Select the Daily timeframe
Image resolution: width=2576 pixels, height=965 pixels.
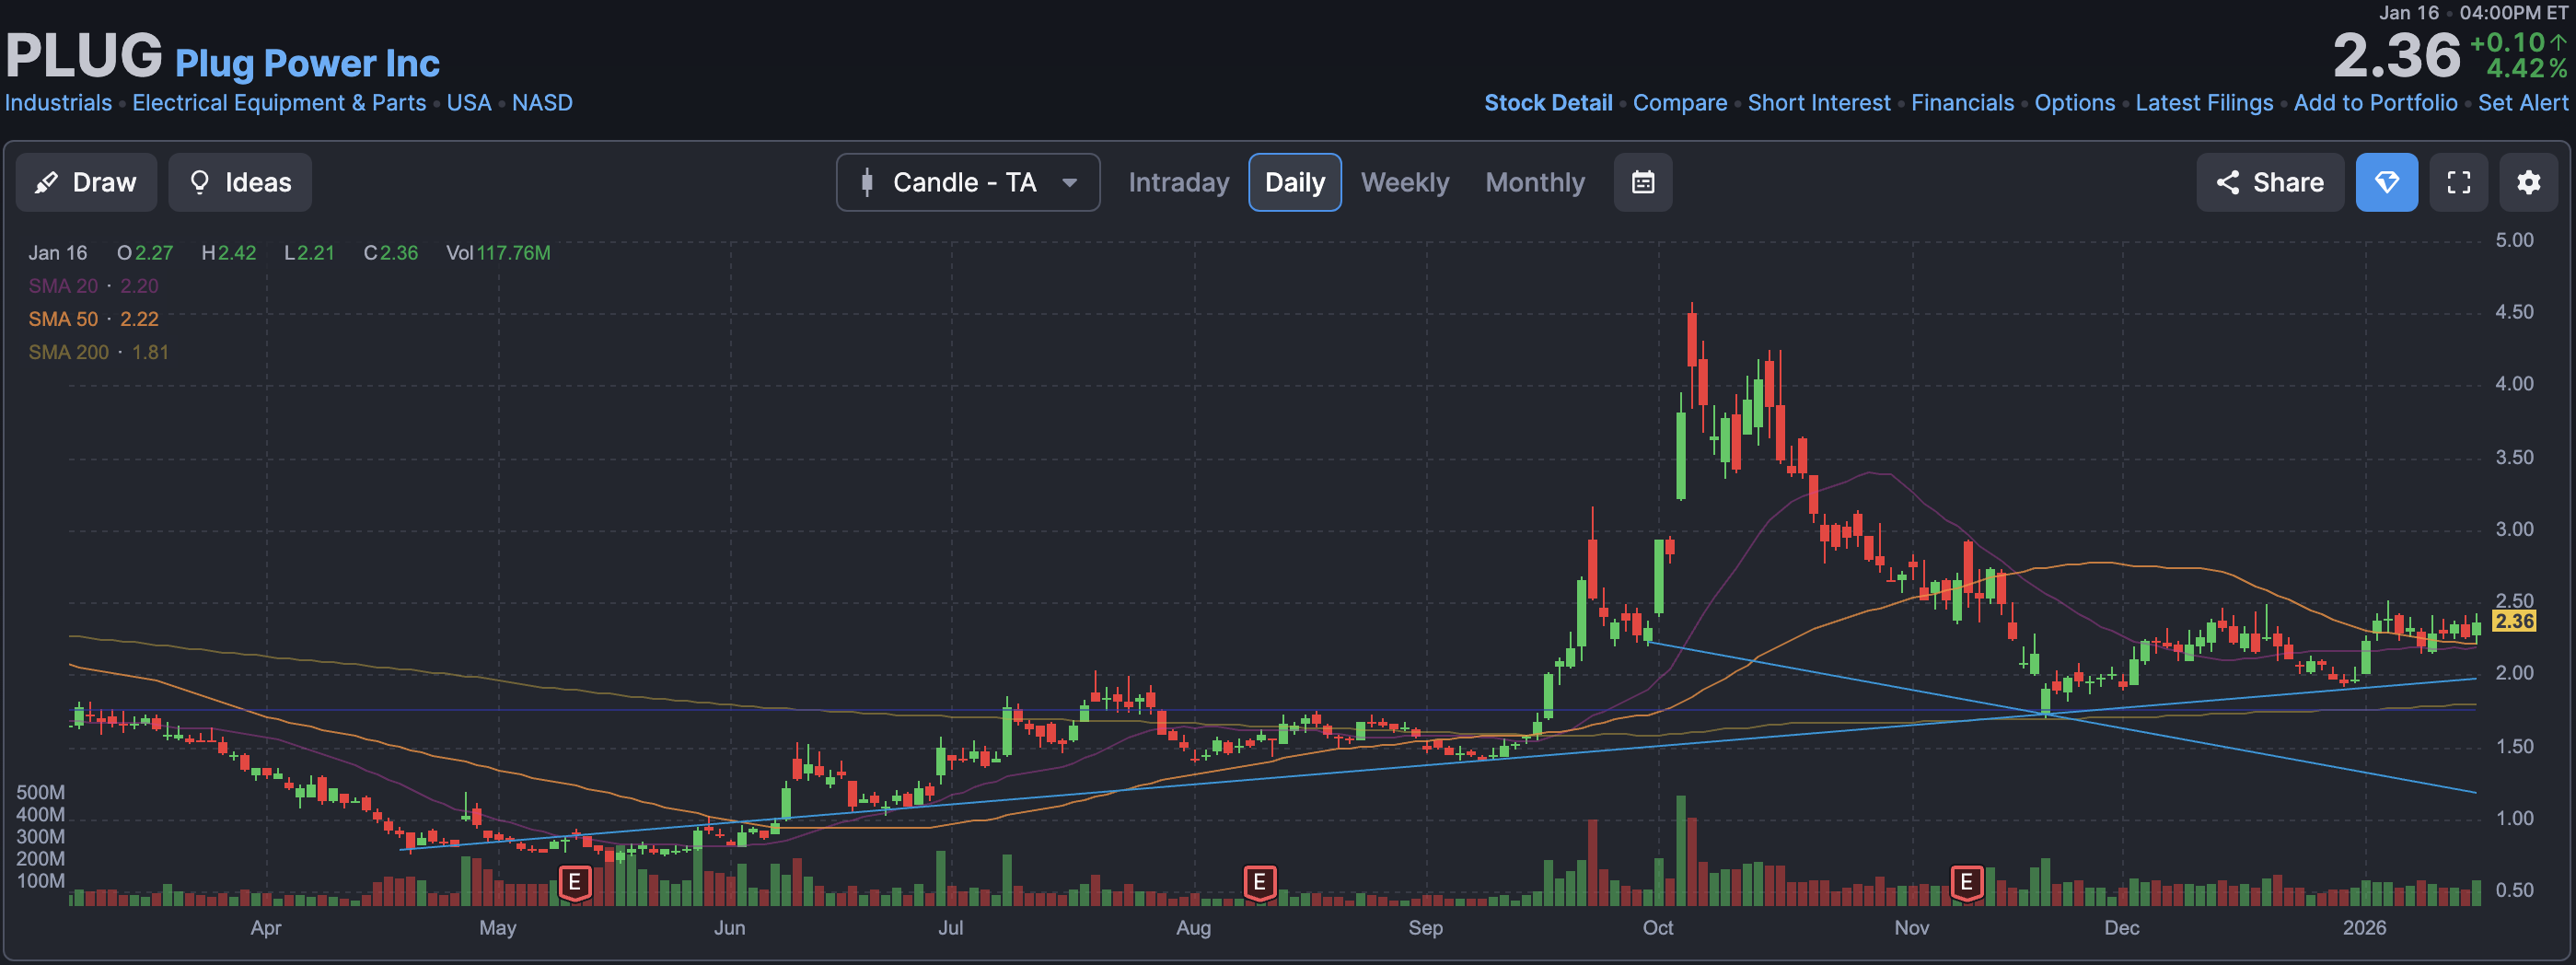tap(1295, 182)
